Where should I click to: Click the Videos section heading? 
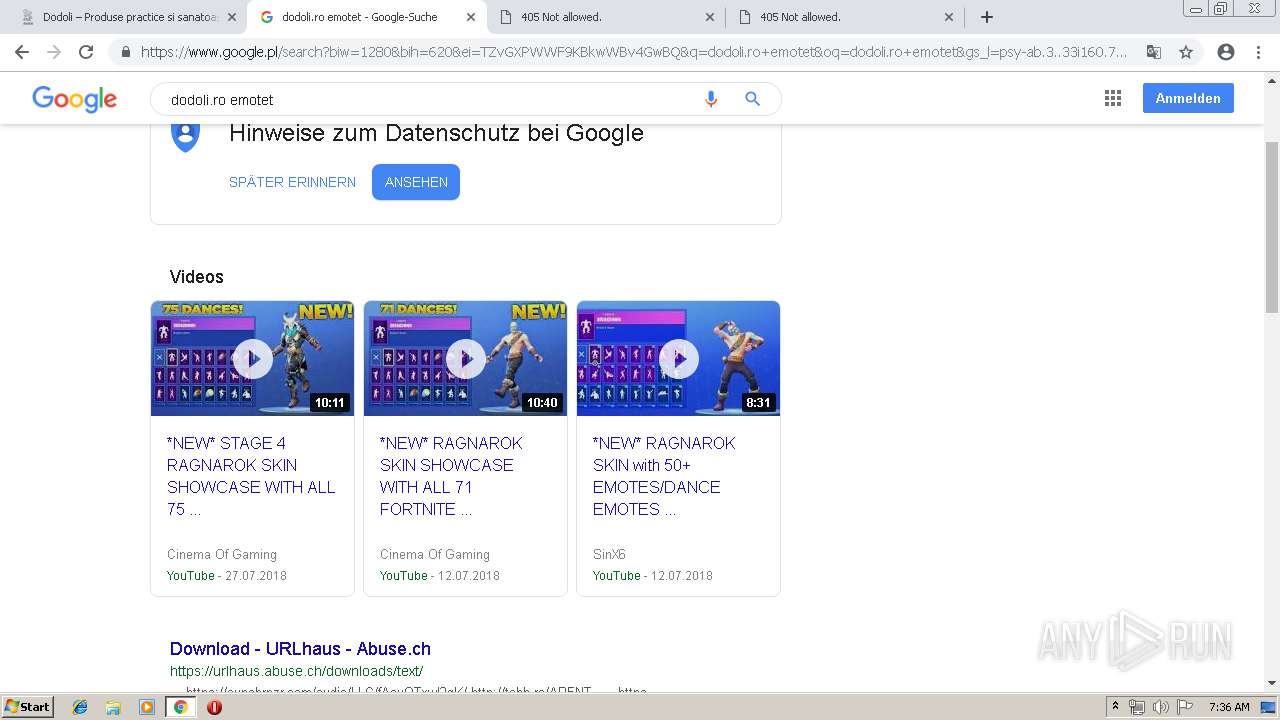(197, 277)
